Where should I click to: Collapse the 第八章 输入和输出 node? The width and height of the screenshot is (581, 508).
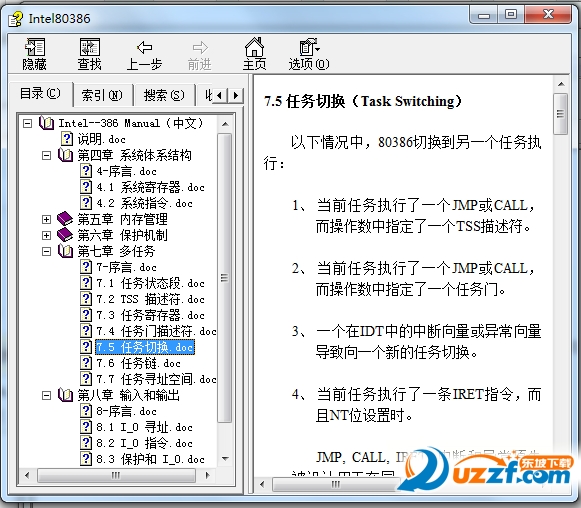[x=46, y=395]
